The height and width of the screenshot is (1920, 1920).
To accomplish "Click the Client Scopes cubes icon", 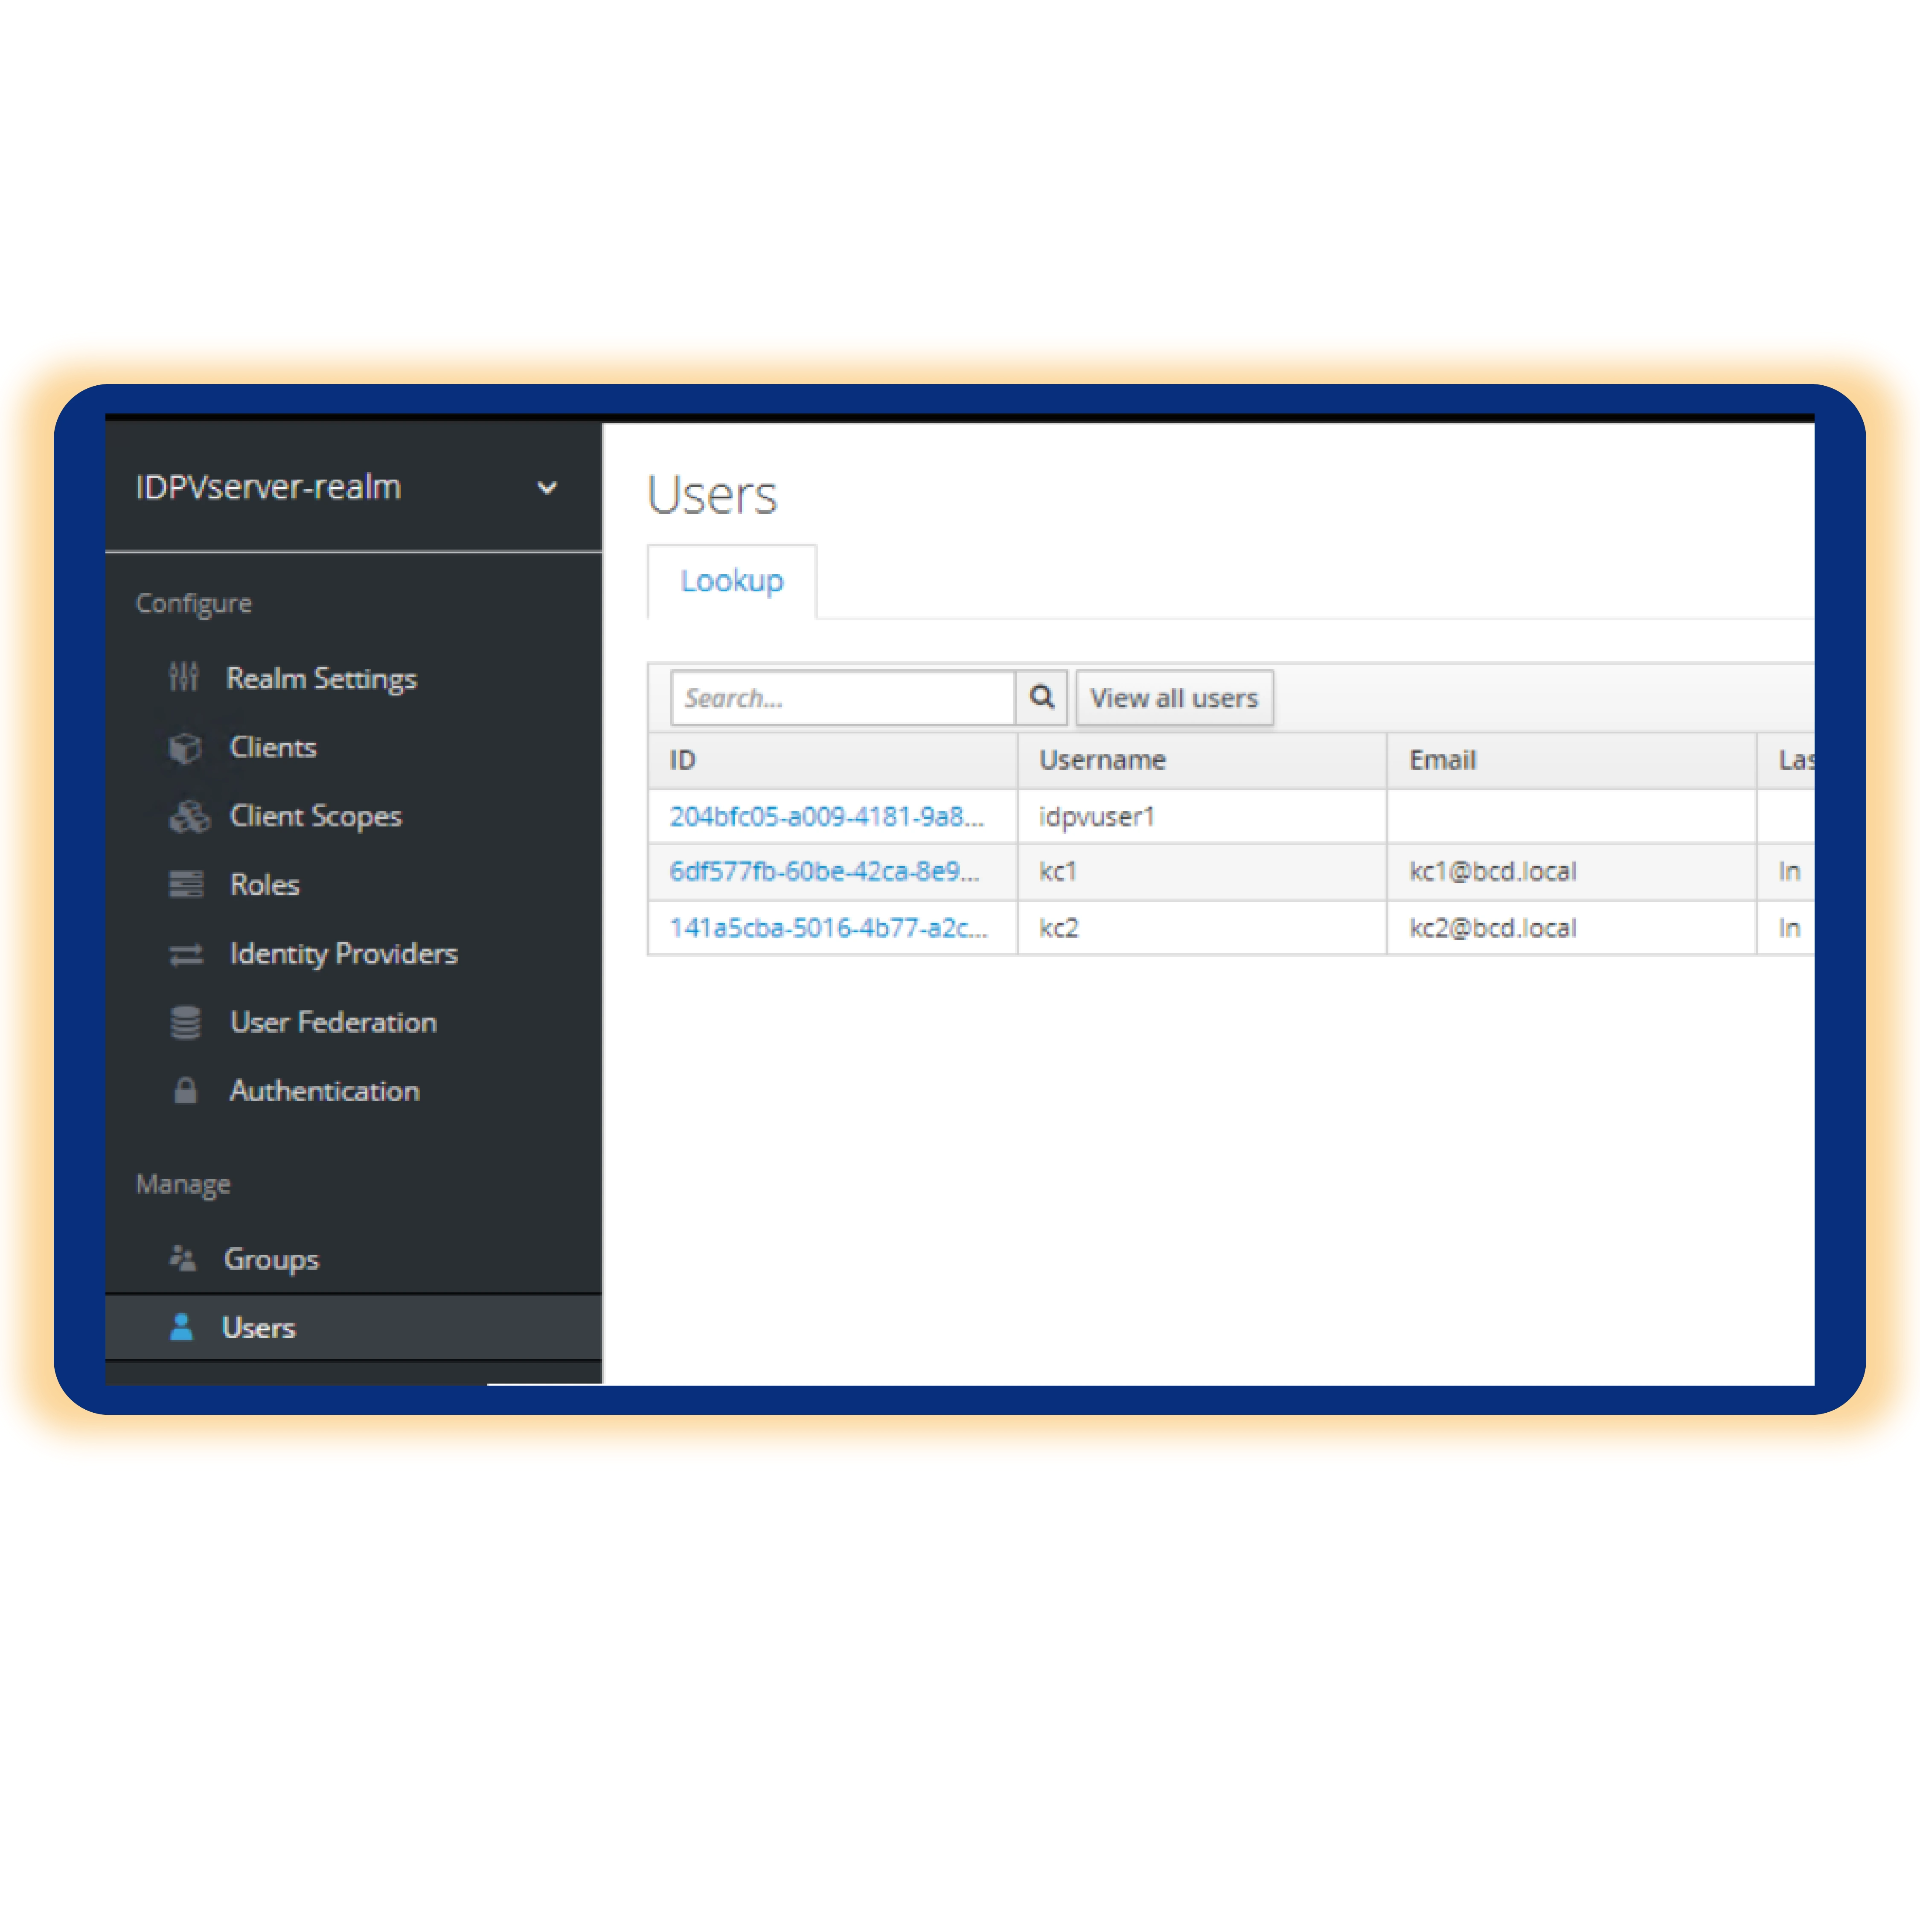I will click(x=189, y=816).
